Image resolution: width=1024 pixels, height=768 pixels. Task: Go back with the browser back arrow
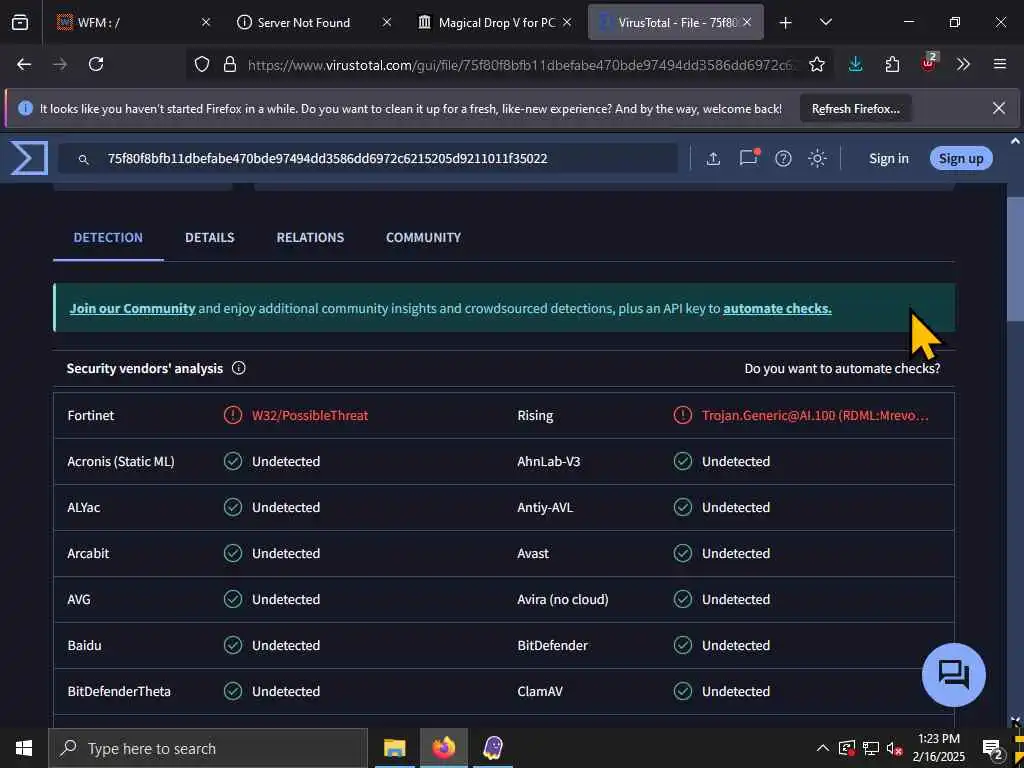click(24, 64)
